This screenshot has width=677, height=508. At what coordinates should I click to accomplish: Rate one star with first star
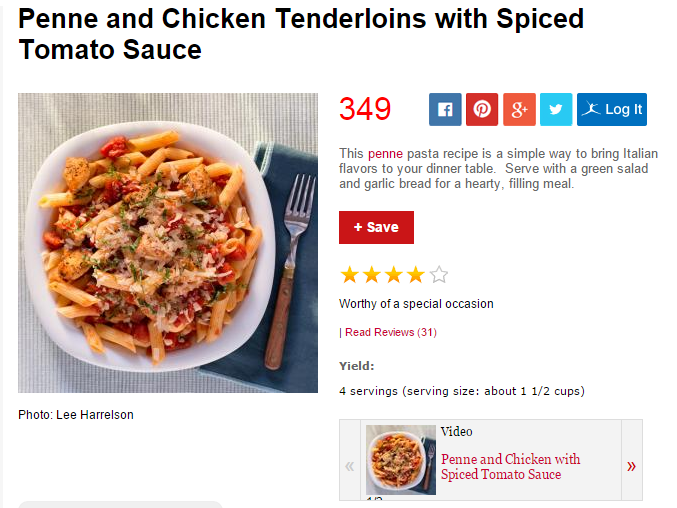[x=350, y=275]
